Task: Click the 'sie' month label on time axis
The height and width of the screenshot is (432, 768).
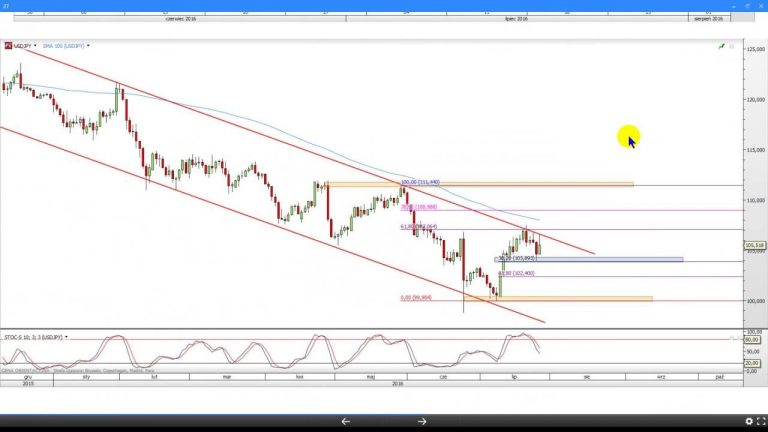Action: [587, 377]
